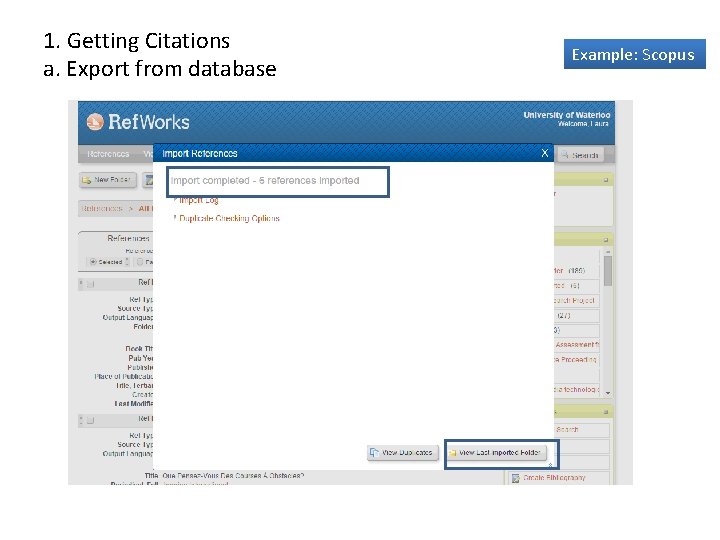This screenshot has height=540, width=720.
Task: Tick checkbox of first reference row
Action: 90,284
